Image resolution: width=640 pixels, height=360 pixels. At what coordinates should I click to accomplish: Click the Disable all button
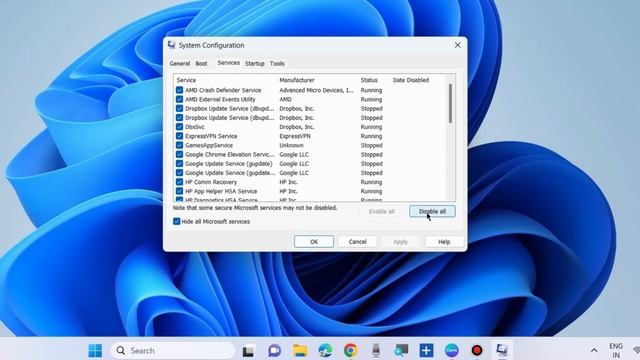point(432,211)
